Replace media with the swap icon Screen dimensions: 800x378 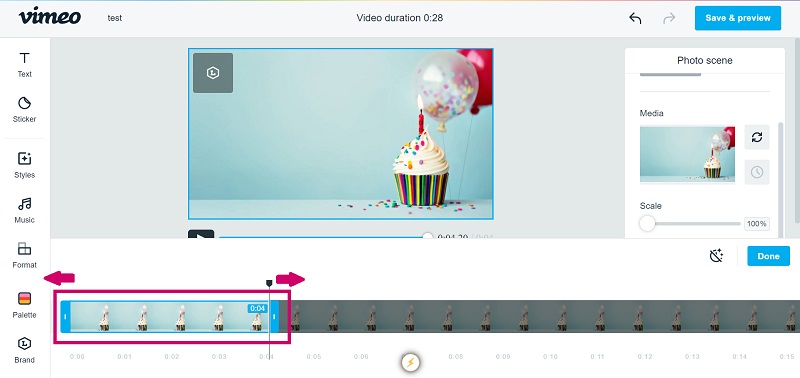(x=757, y=137)
